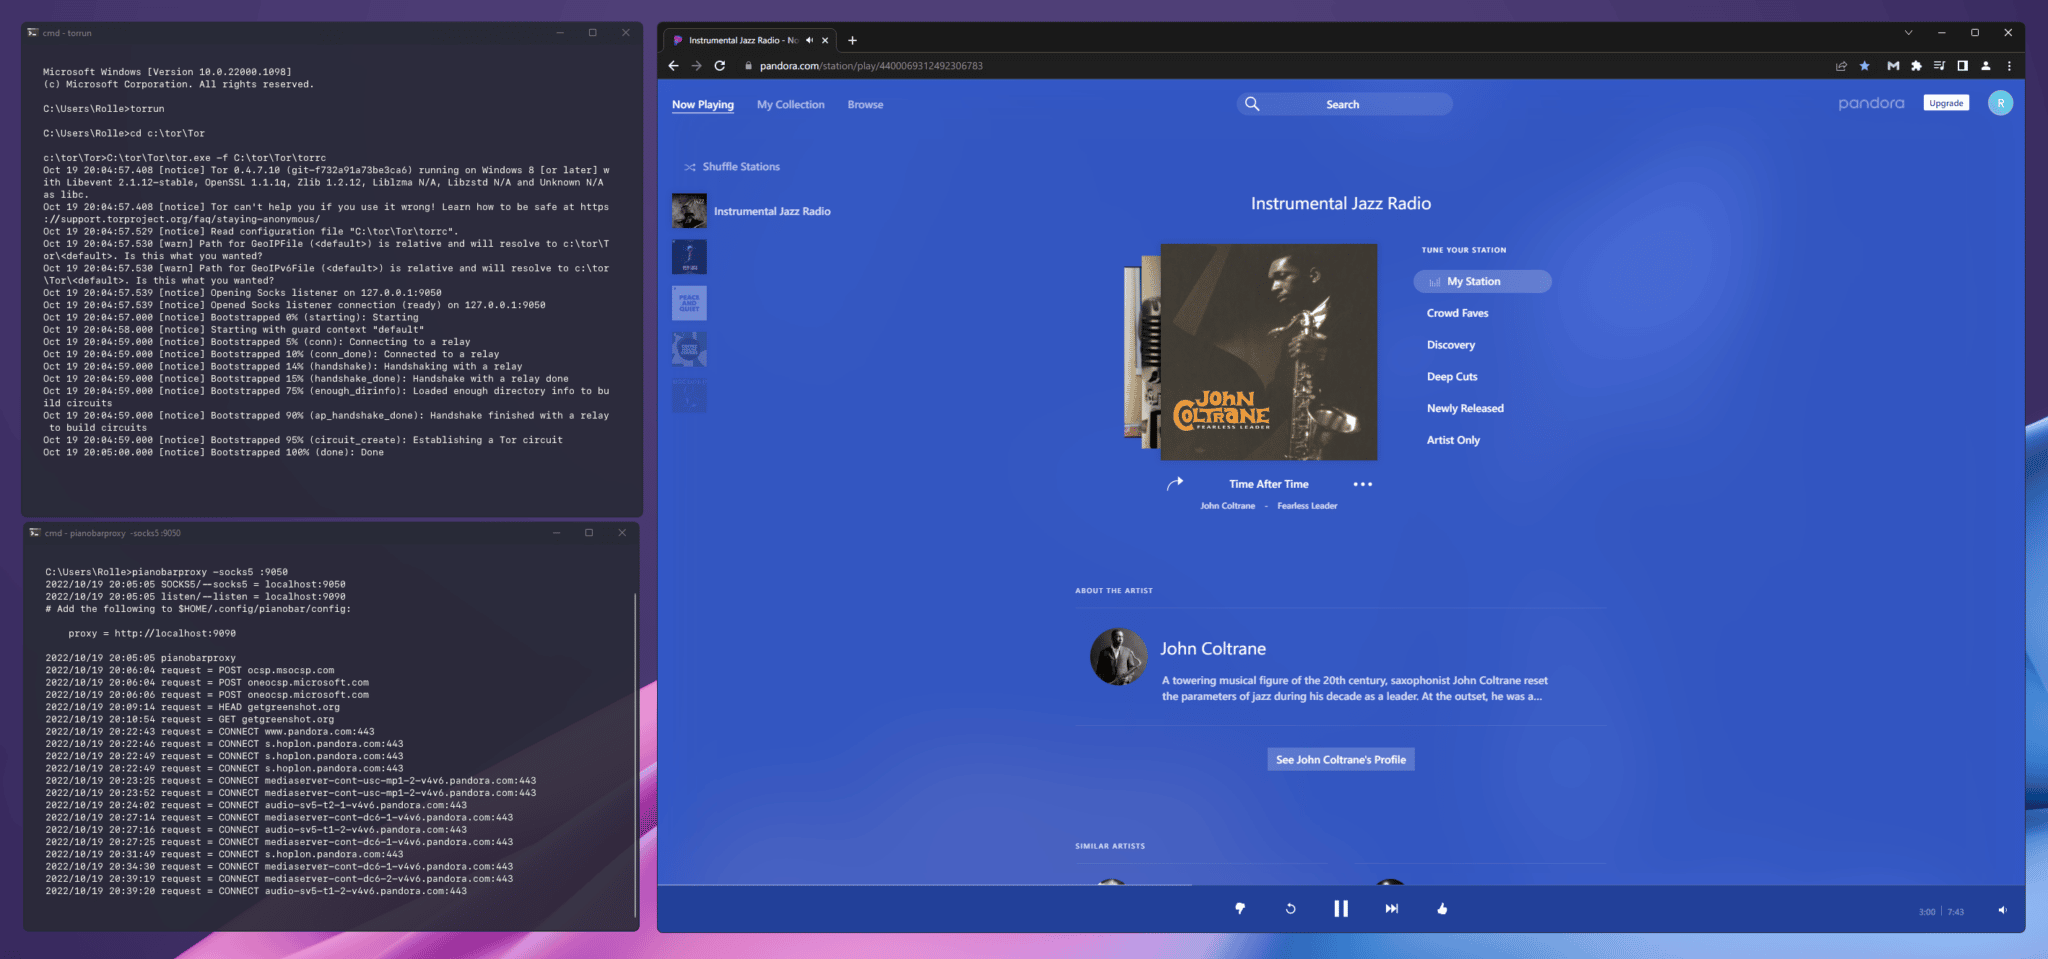Reload the Pandora page
The height and width of the screenshot is (959, 2048).
coord(719,66)
